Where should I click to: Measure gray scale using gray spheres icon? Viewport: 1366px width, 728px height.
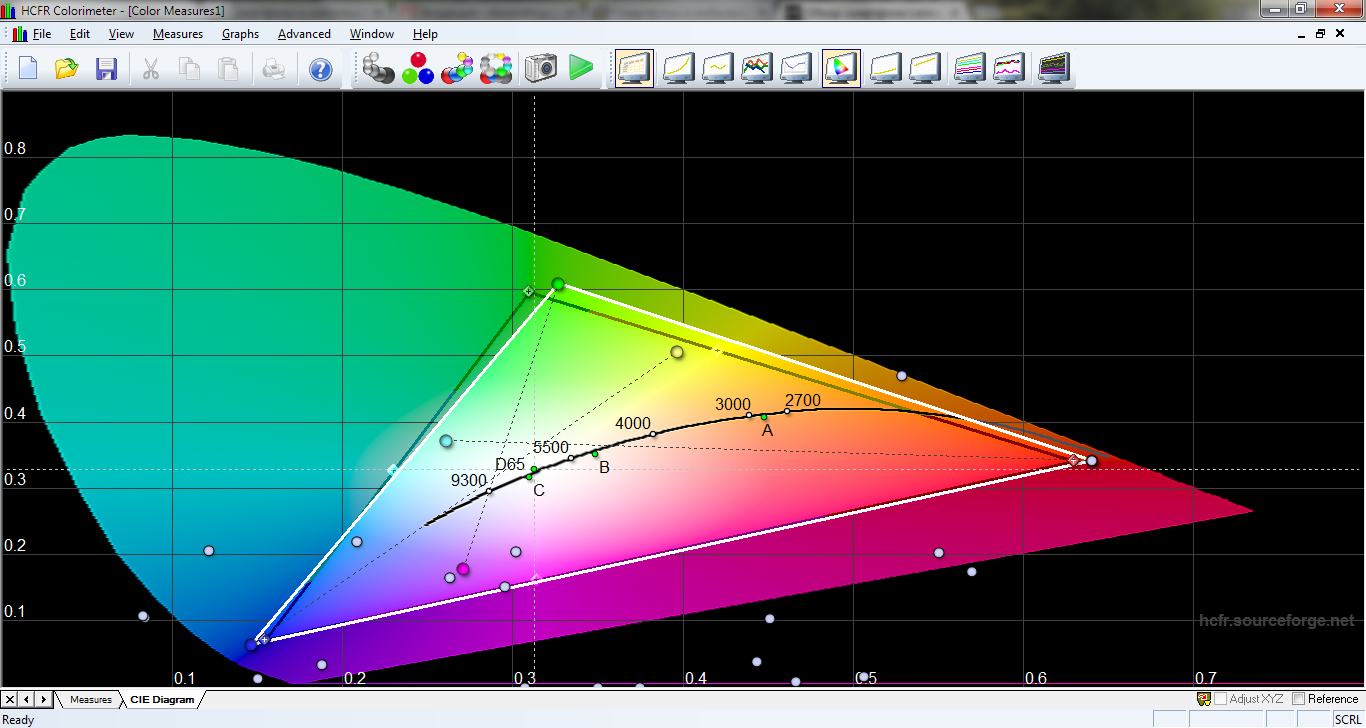click(x=379, y=69)
